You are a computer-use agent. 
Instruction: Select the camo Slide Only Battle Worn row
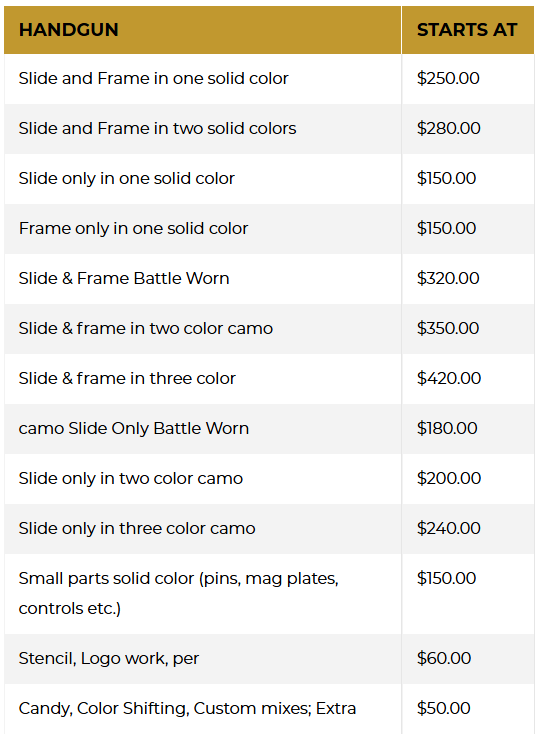tap(269, 428)
